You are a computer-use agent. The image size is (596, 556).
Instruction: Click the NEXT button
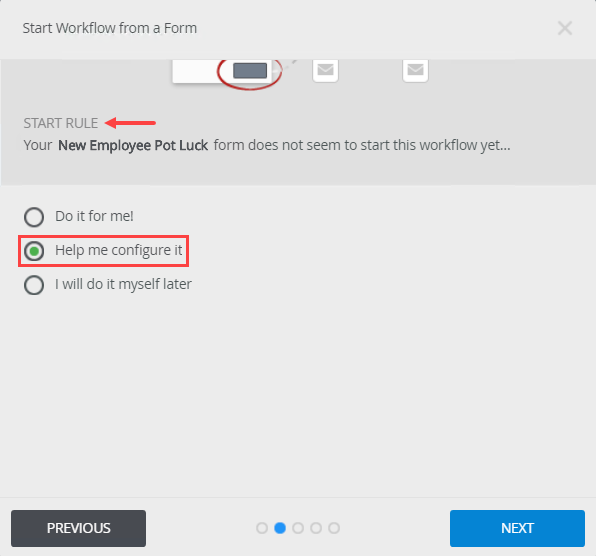click(x=517, y=528)
